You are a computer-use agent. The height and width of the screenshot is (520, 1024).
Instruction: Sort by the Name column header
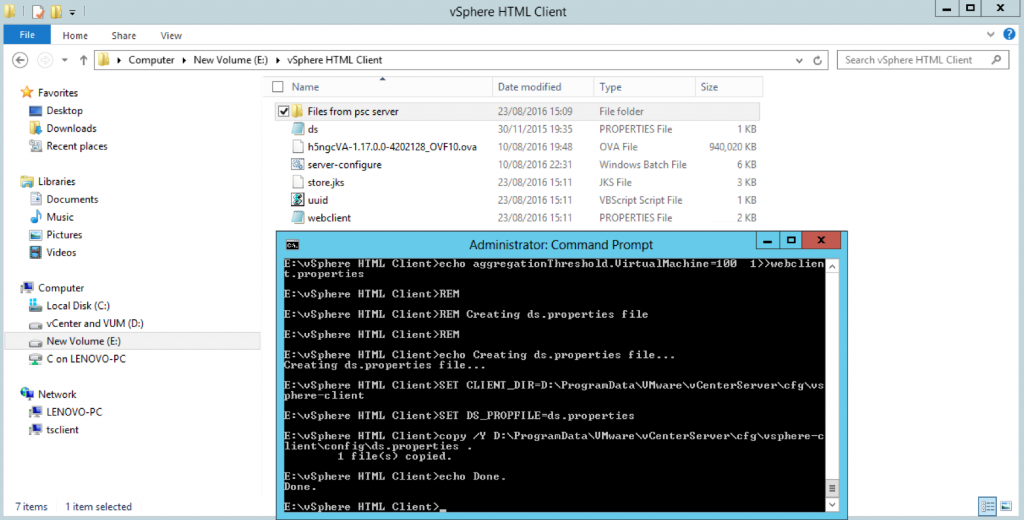305,87
